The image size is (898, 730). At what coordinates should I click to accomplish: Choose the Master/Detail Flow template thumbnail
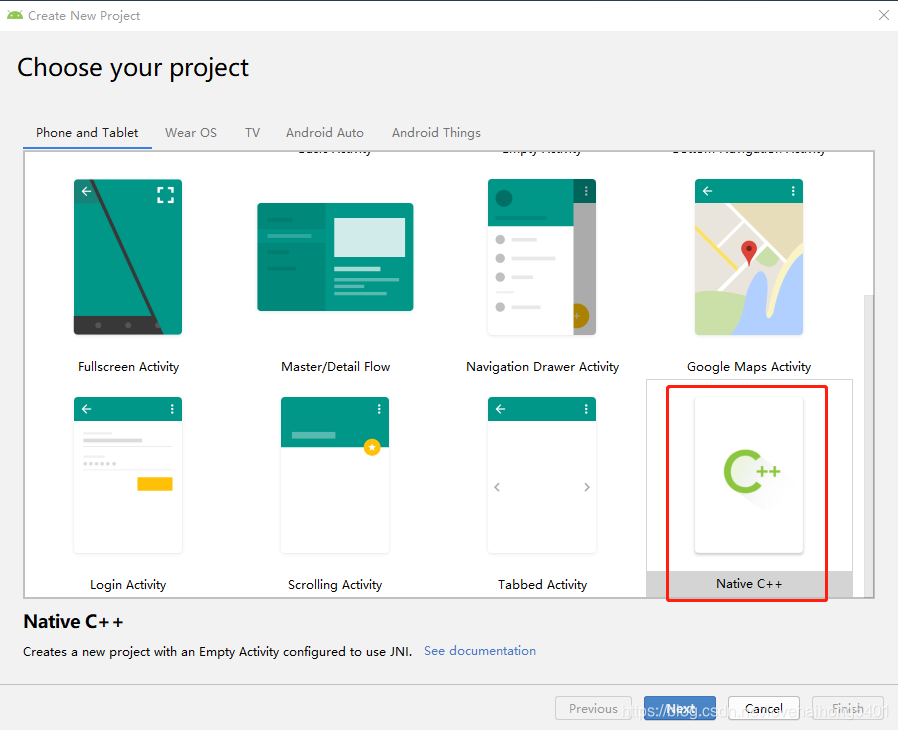pos(335,257)
